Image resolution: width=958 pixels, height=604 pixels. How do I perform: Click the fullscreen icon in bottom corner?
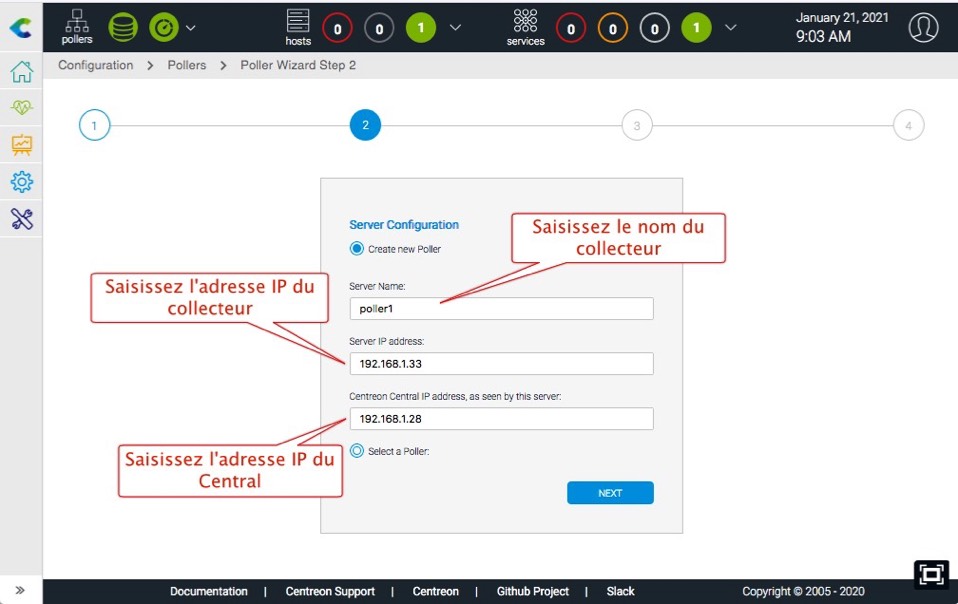tap(930, 574)
